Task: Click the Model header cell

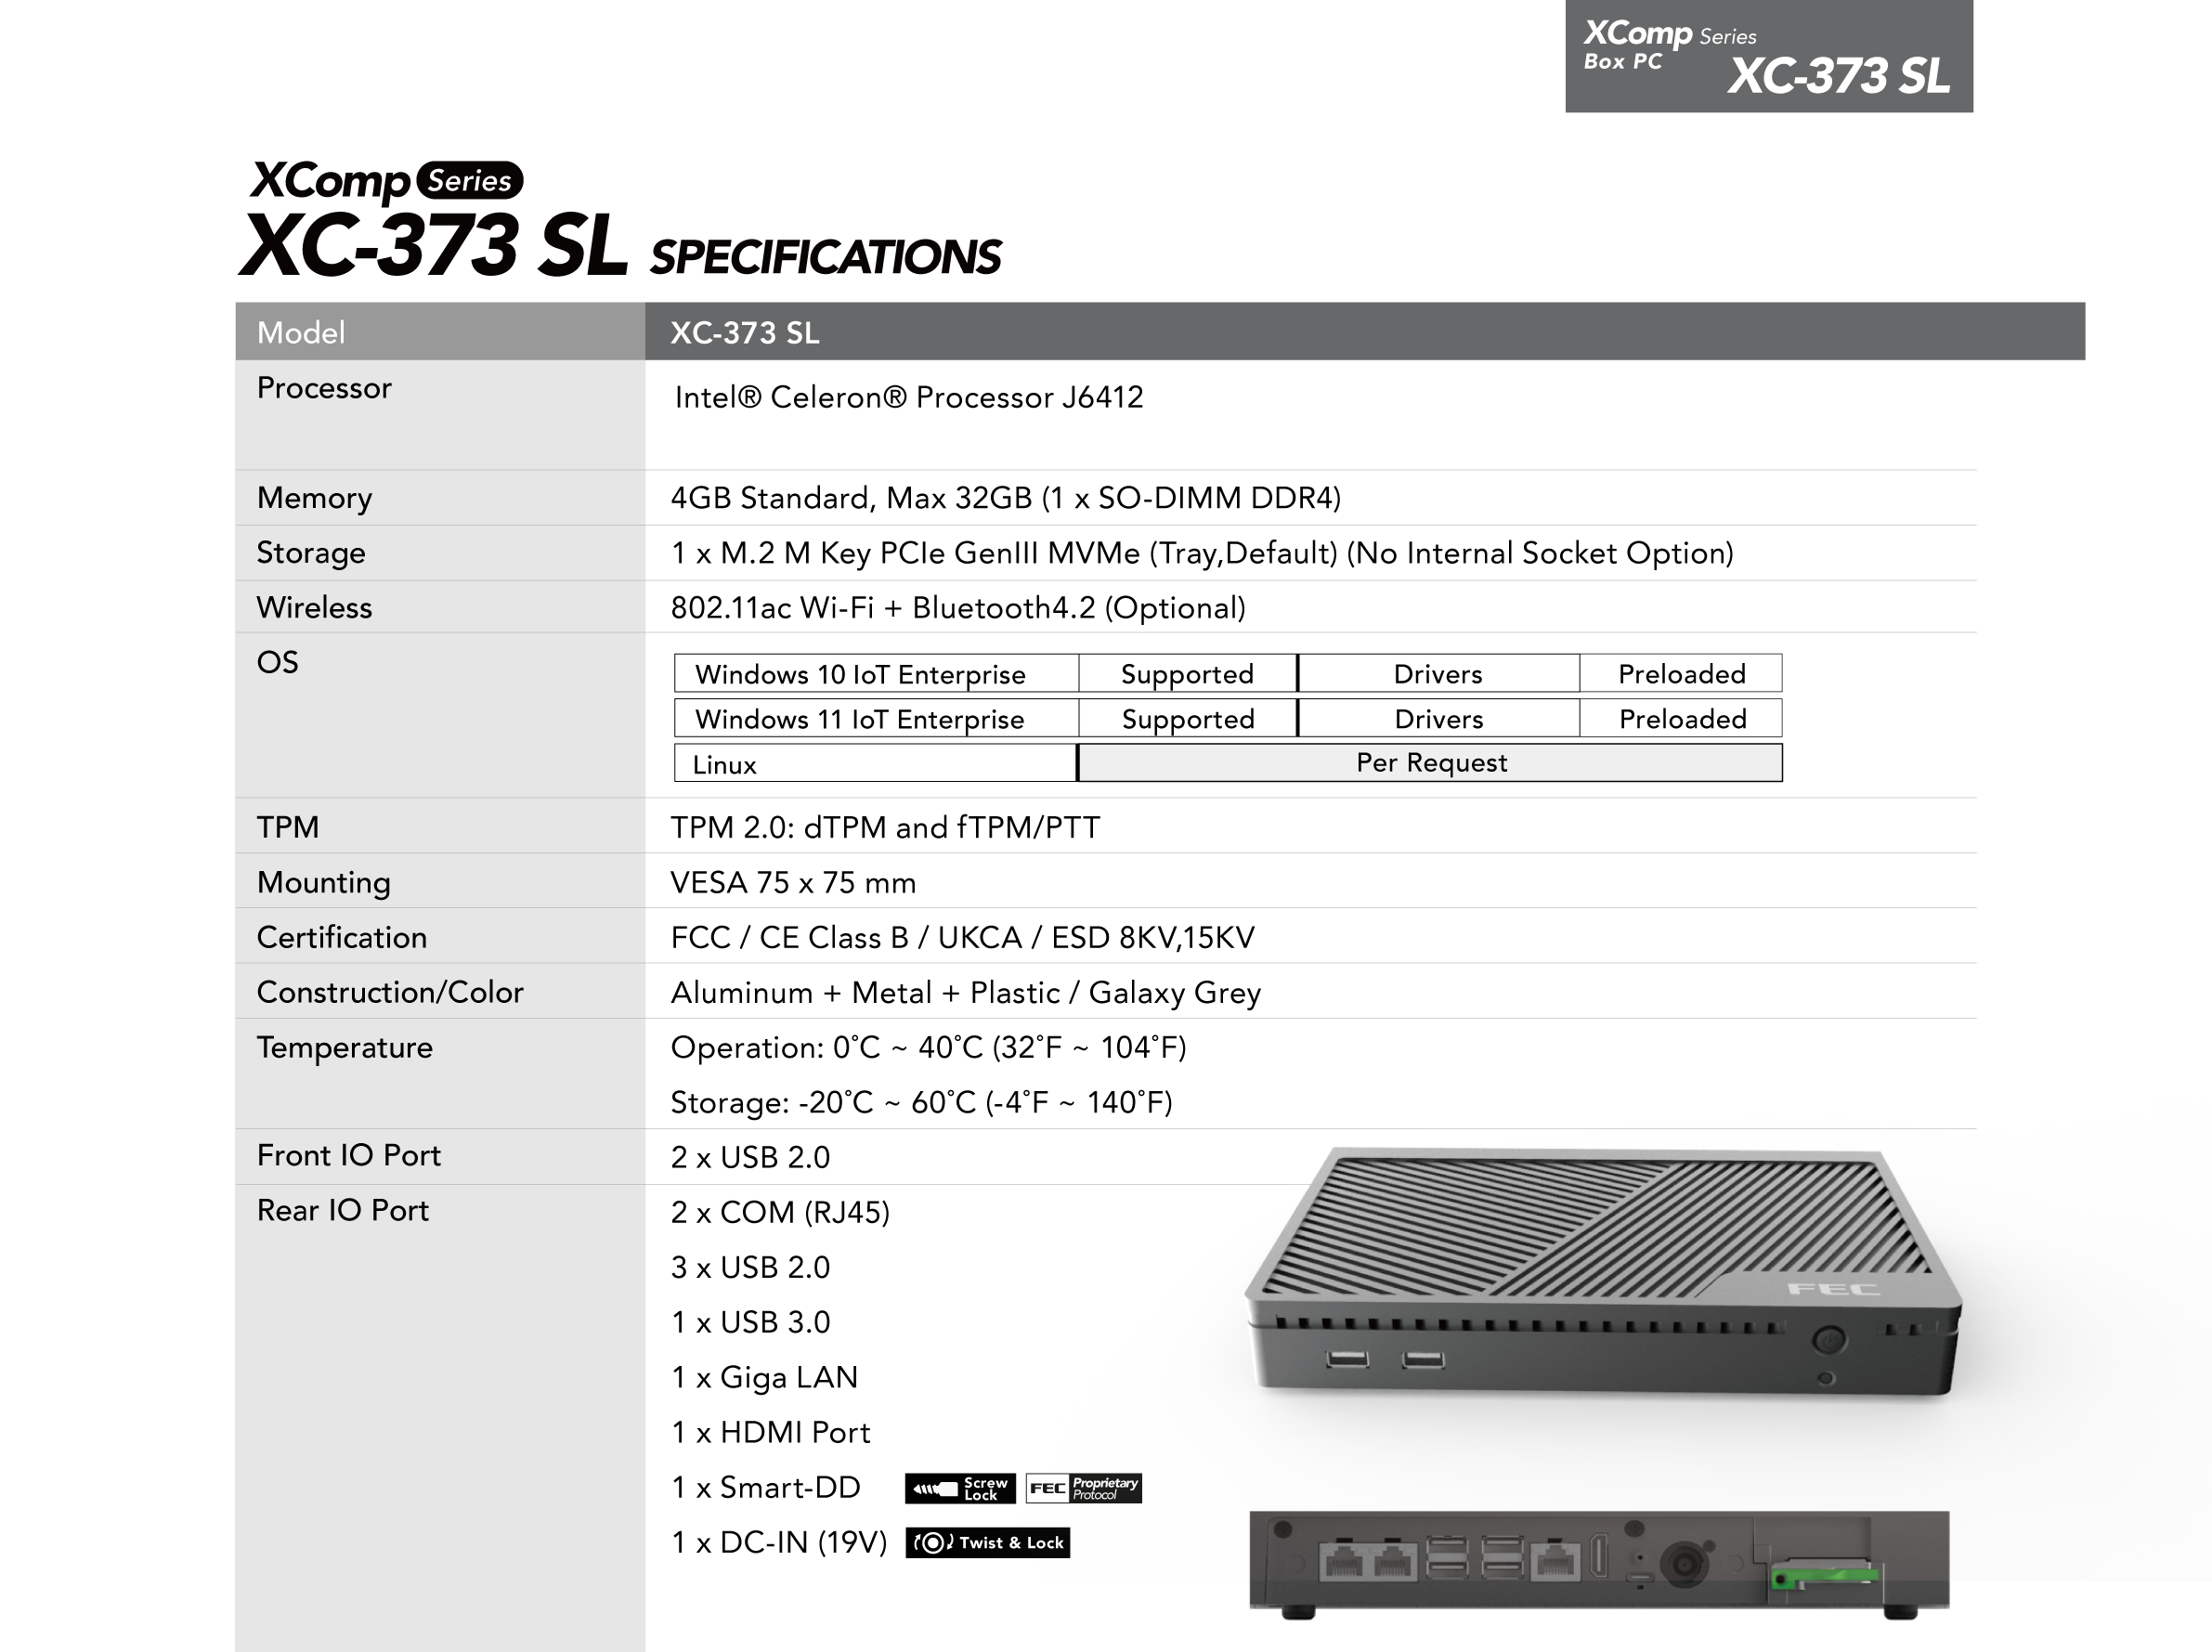Action: 440,332
